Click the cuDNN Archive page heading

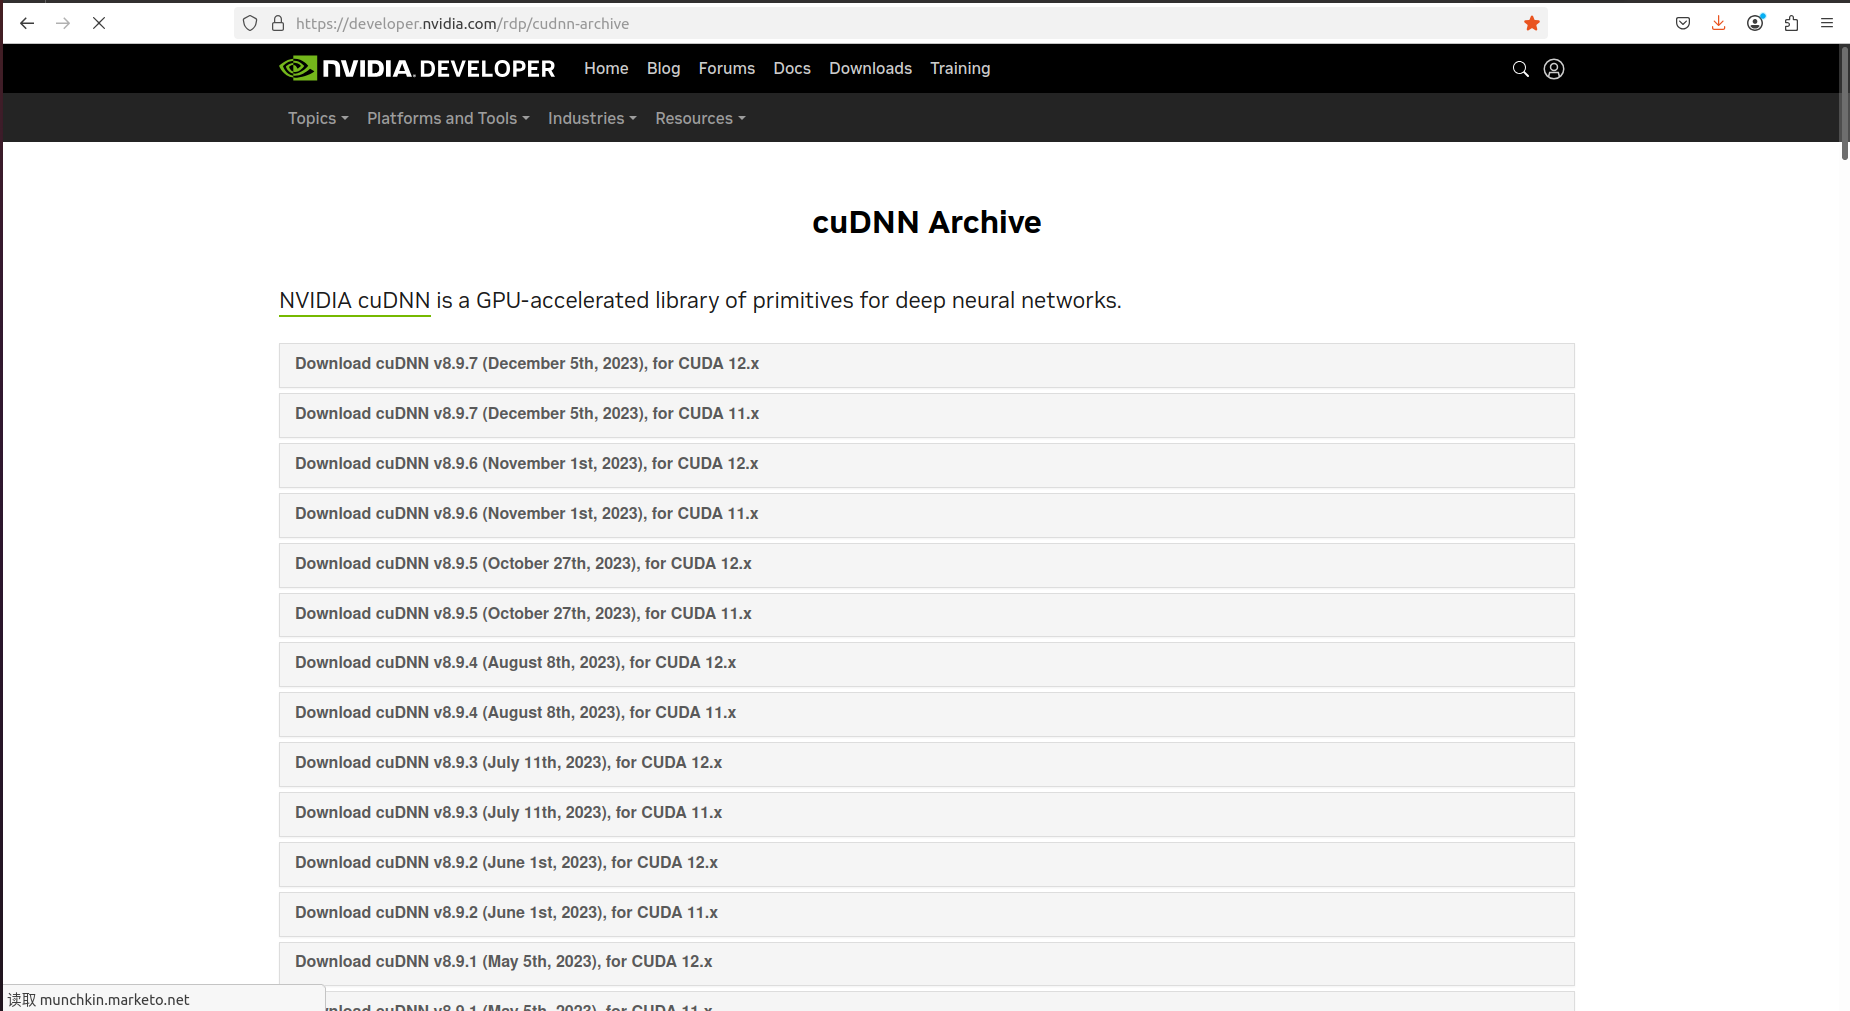[x=926, y=222]
